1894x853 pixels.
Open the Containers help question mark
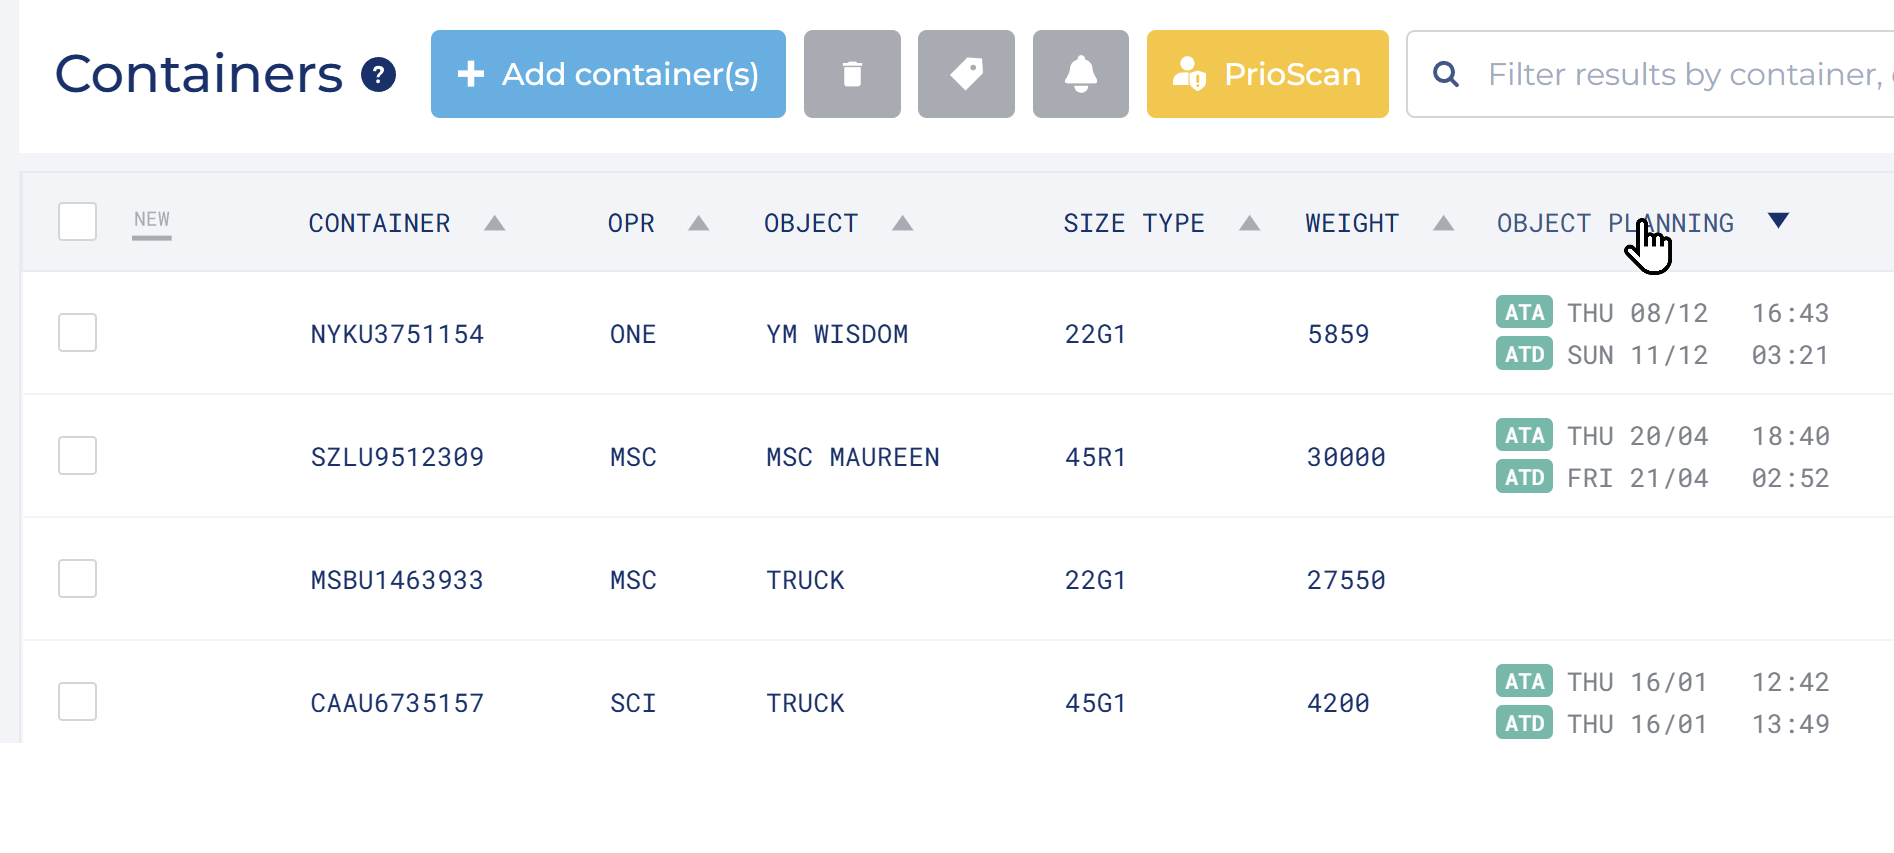[x=378, y=74]
